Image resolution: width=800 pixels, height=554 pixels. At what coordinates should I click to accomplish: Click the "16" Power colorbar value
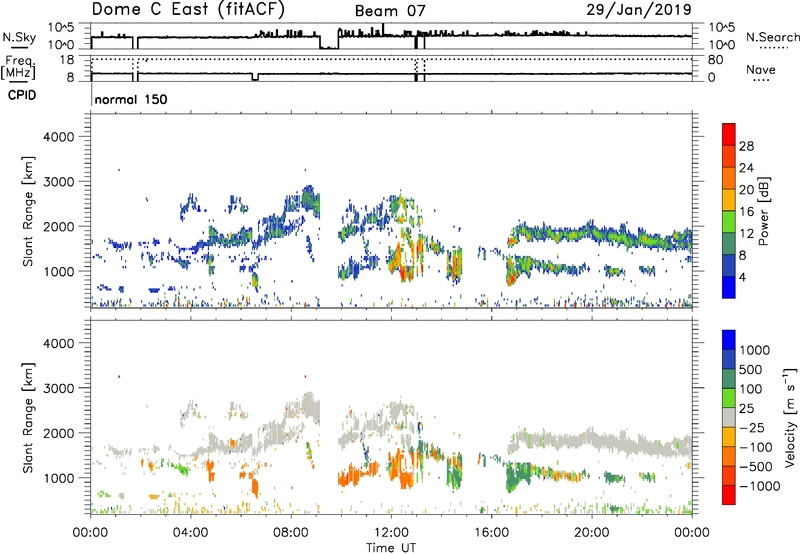(x=746, y=212)
